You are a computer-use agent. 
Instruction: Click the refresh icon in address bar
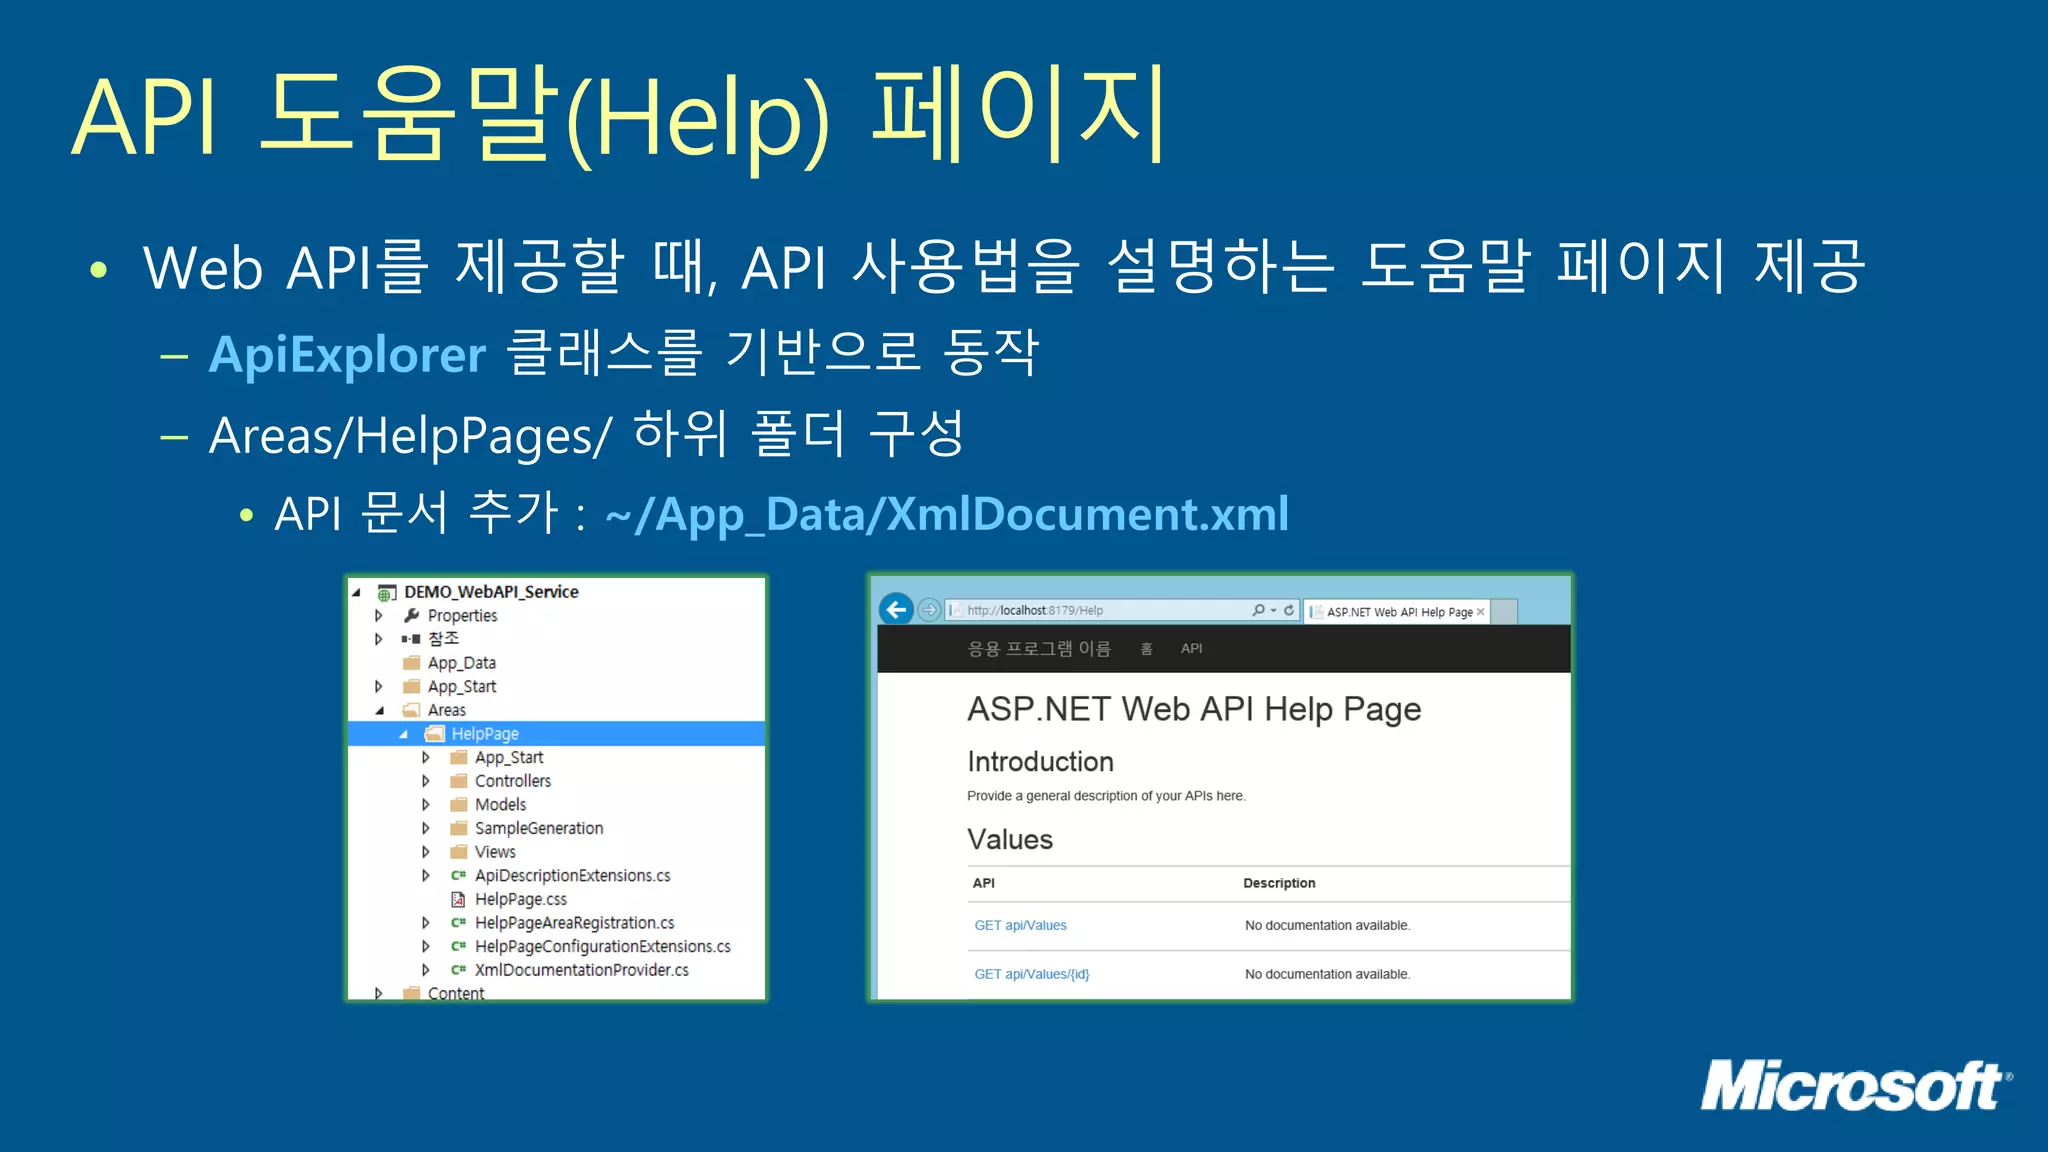coord(1289,610)
